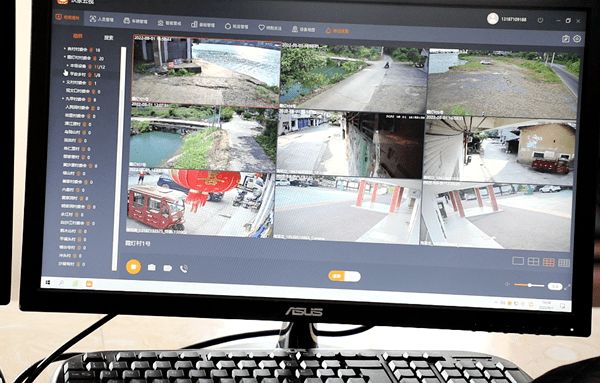Collapse the second village node showing 20
The height and width of the screenshot is (383, 600).
click(65, 57)
